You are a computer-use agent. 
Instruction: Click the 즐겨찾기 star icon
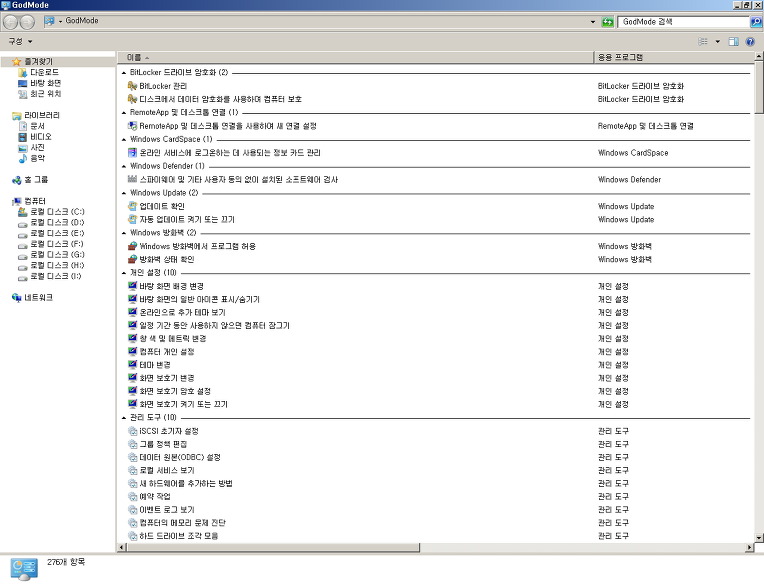17,61
